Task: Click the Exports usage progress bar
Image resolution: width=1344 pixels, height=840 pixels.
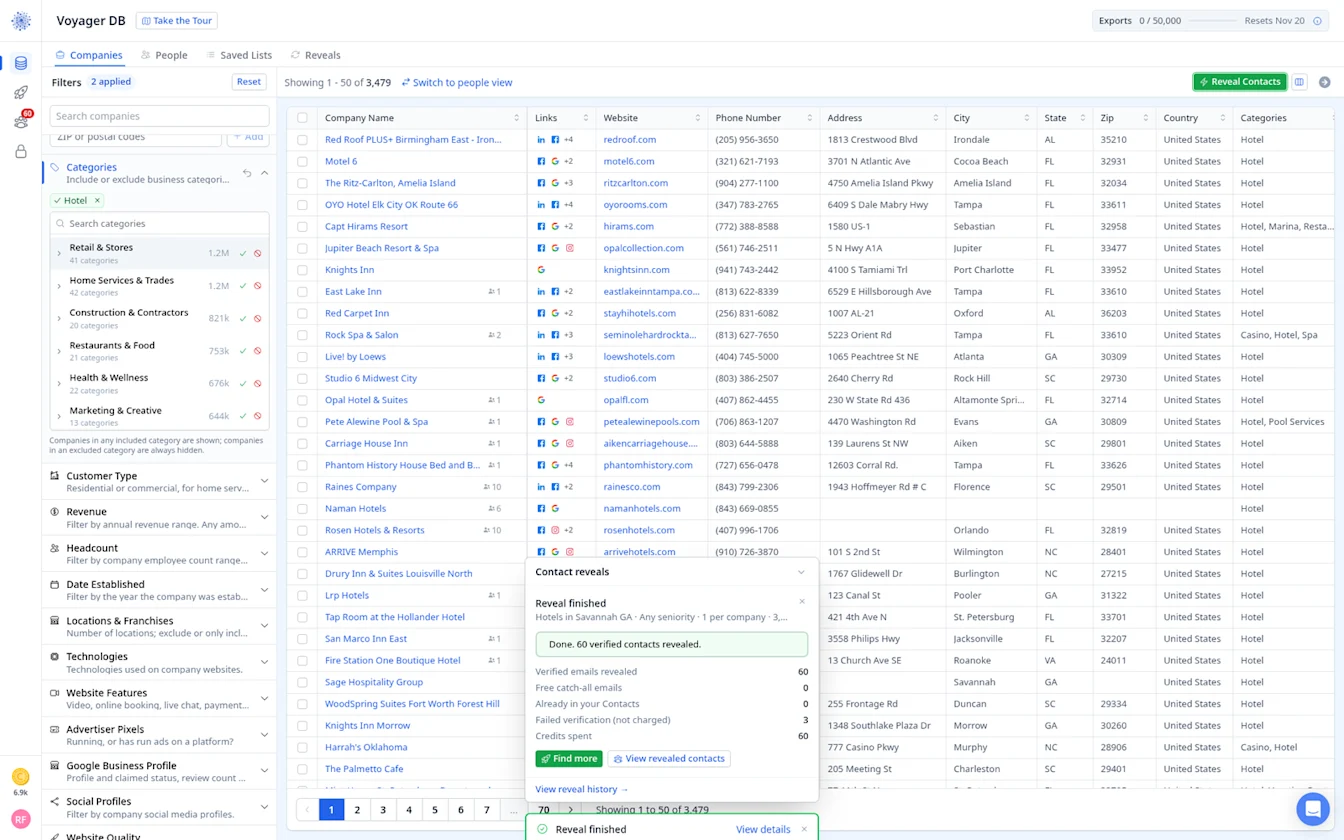Action: click(x=1212, y=21)
